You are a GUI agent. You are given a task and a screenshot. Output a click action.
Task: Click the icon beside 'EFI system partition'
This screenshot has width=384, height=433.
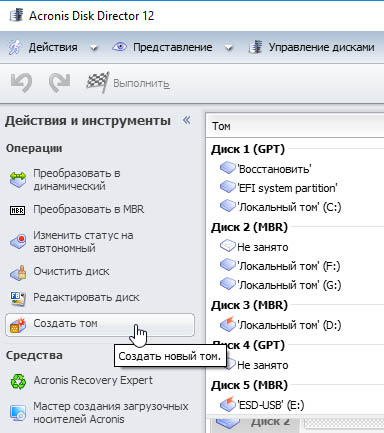click(228, 187)
